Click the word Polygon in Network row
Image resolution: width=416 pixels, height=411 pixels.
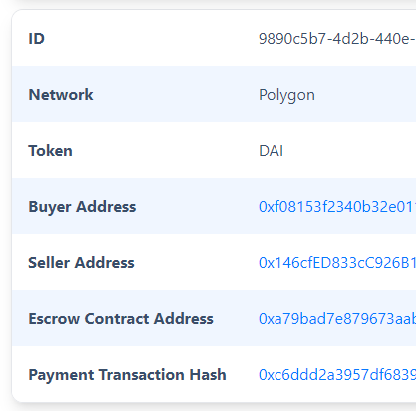pyautogui.click(x=287, y=95)
